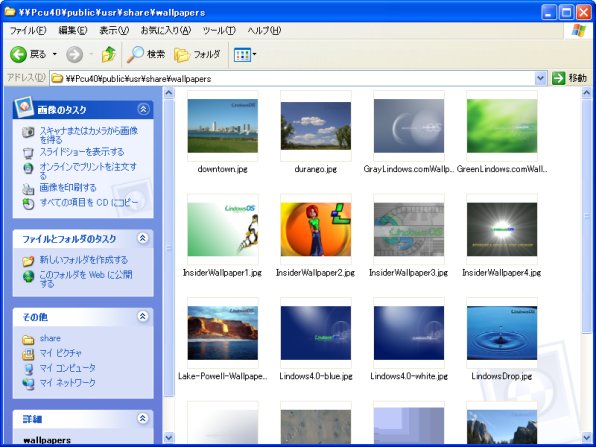
Task: Select the GrayLindows.comWallp.. thumbnail
Action: point(409,126)
